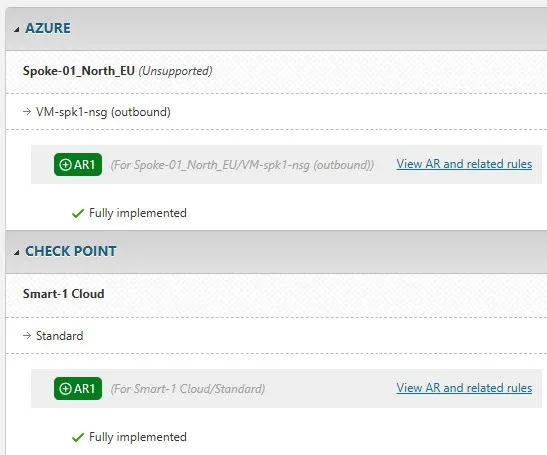Click the AZURE section heading
Screen dimensions: 547x455
[48, 28]
